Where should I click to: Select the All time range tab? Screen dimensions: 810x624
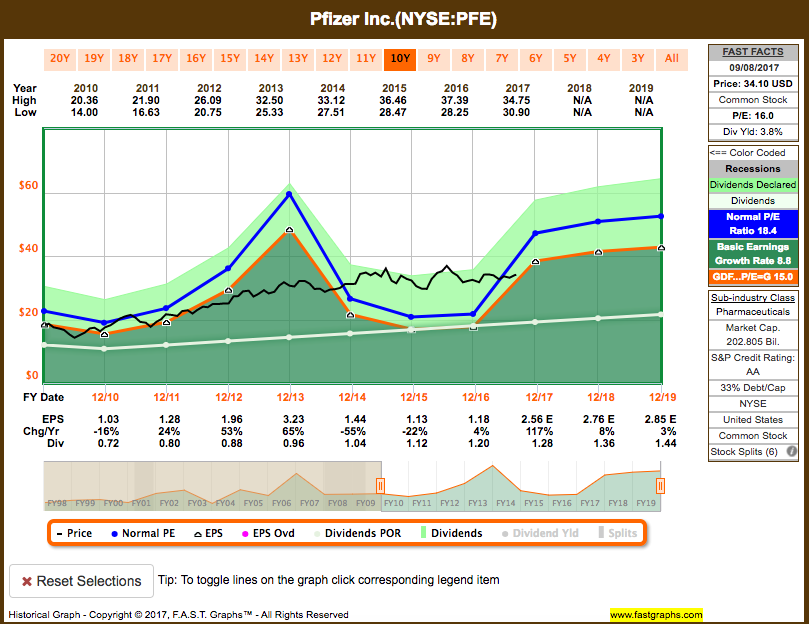(671, 59)
